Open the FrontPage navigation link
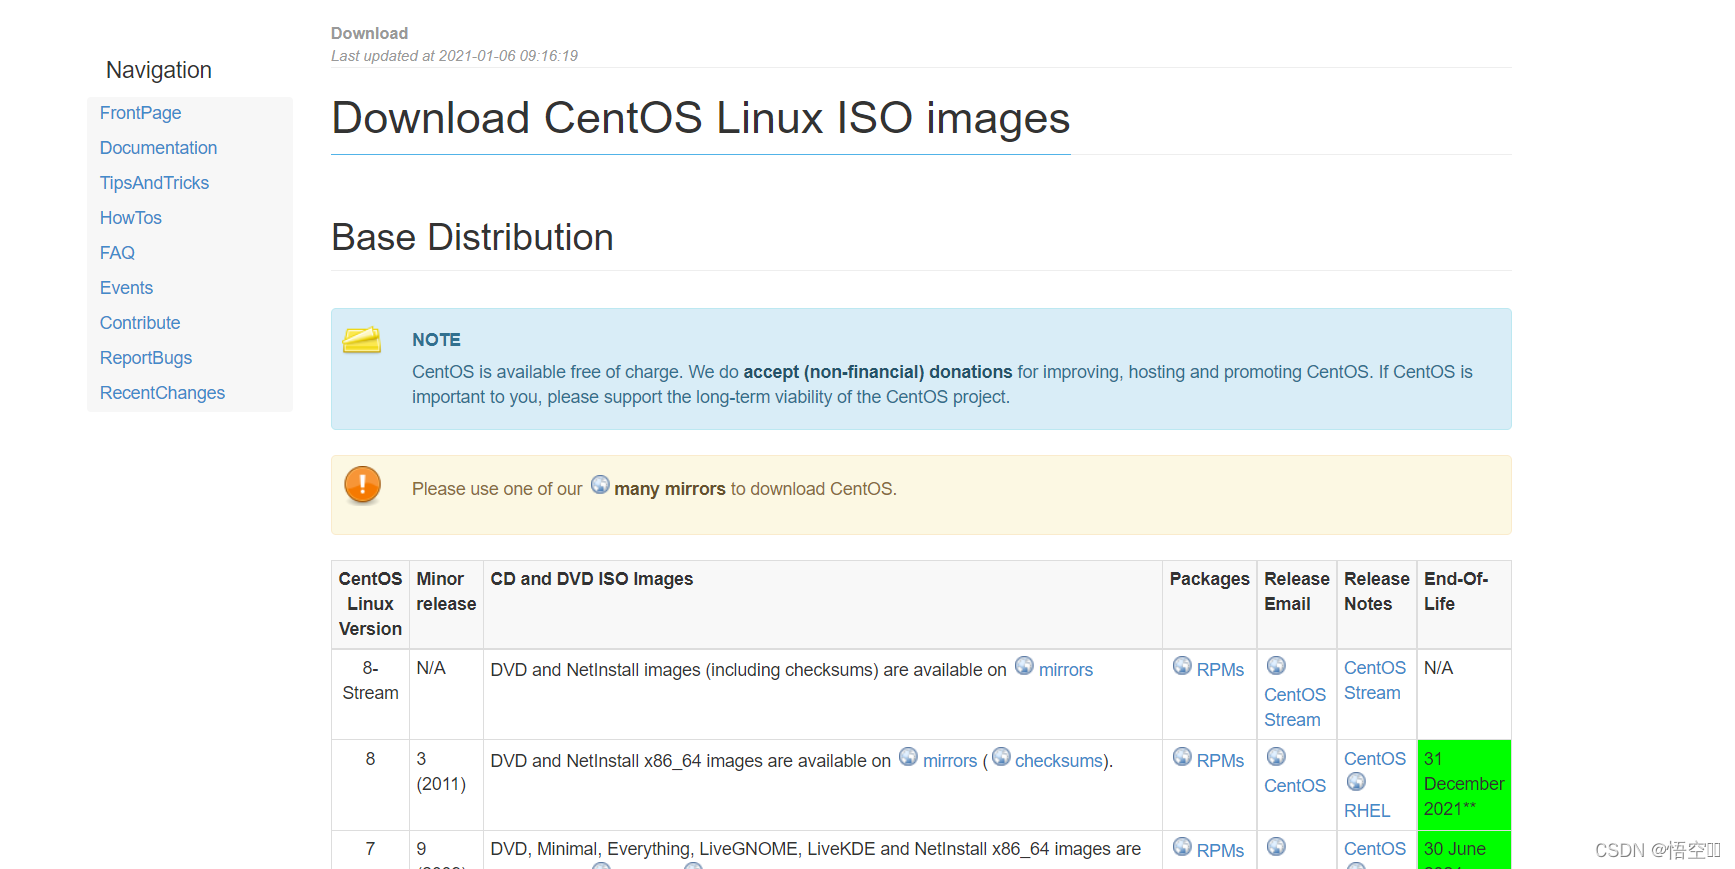The height and width of the screenshot is (869, 1735). (140, 113)
